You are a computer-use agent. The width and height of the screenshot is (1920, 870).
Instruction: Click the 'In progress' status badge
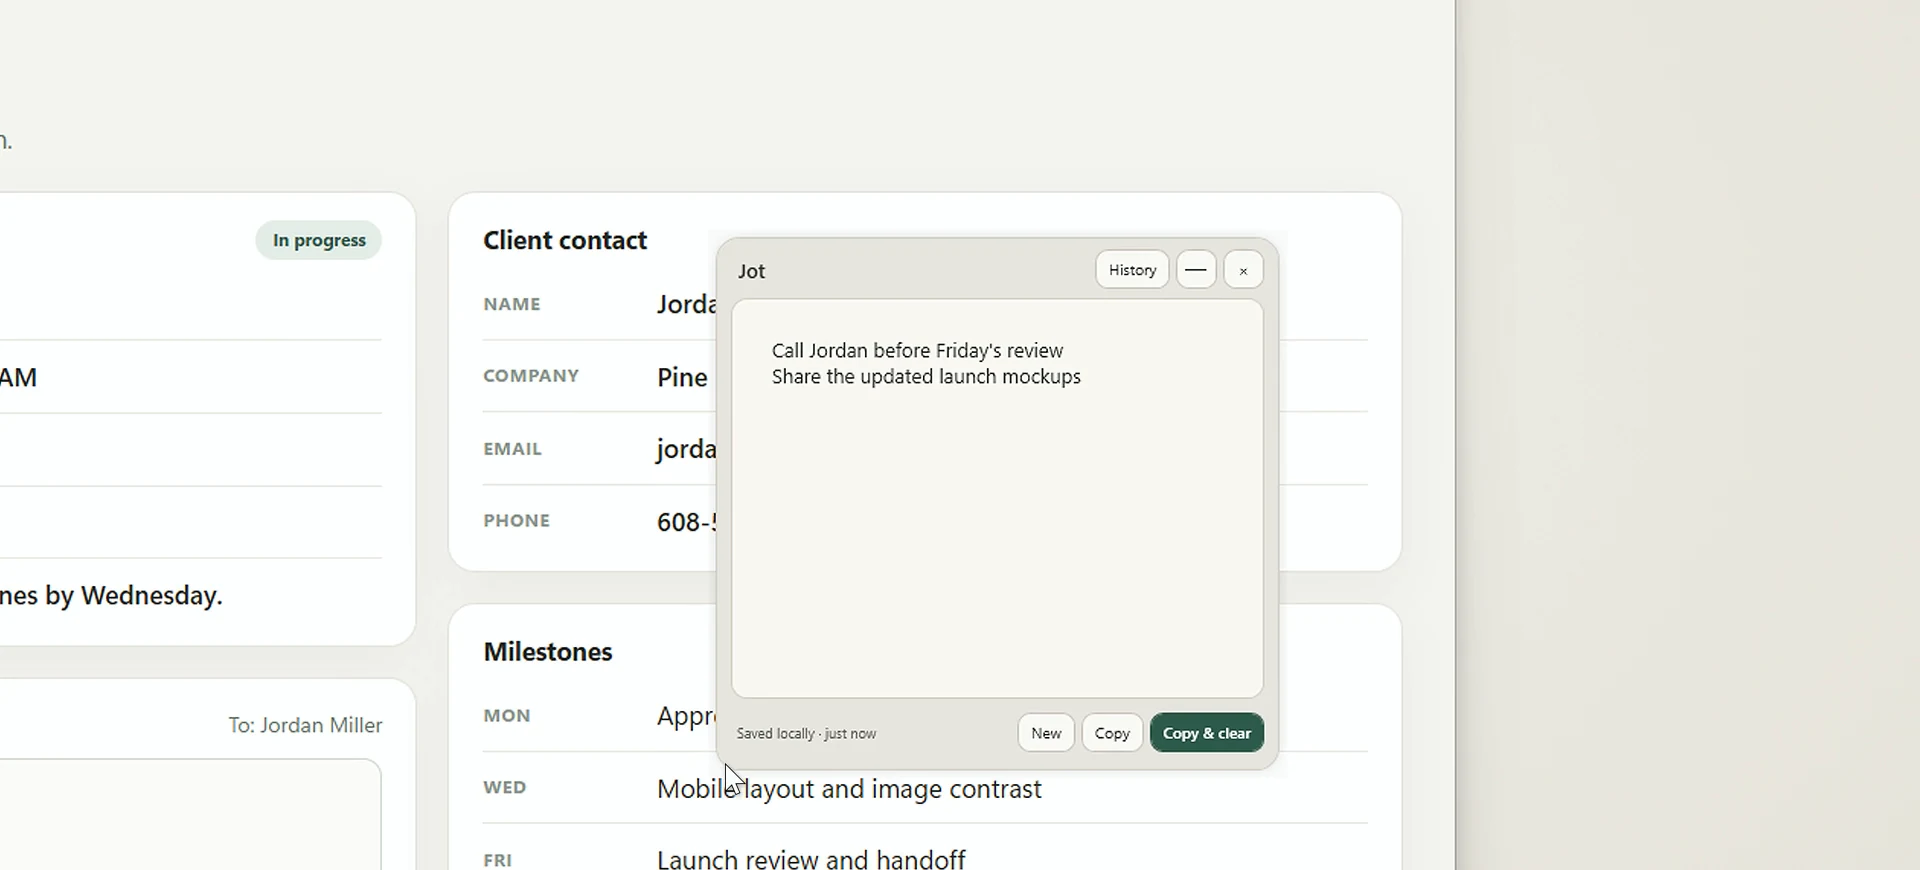[319, 240]
